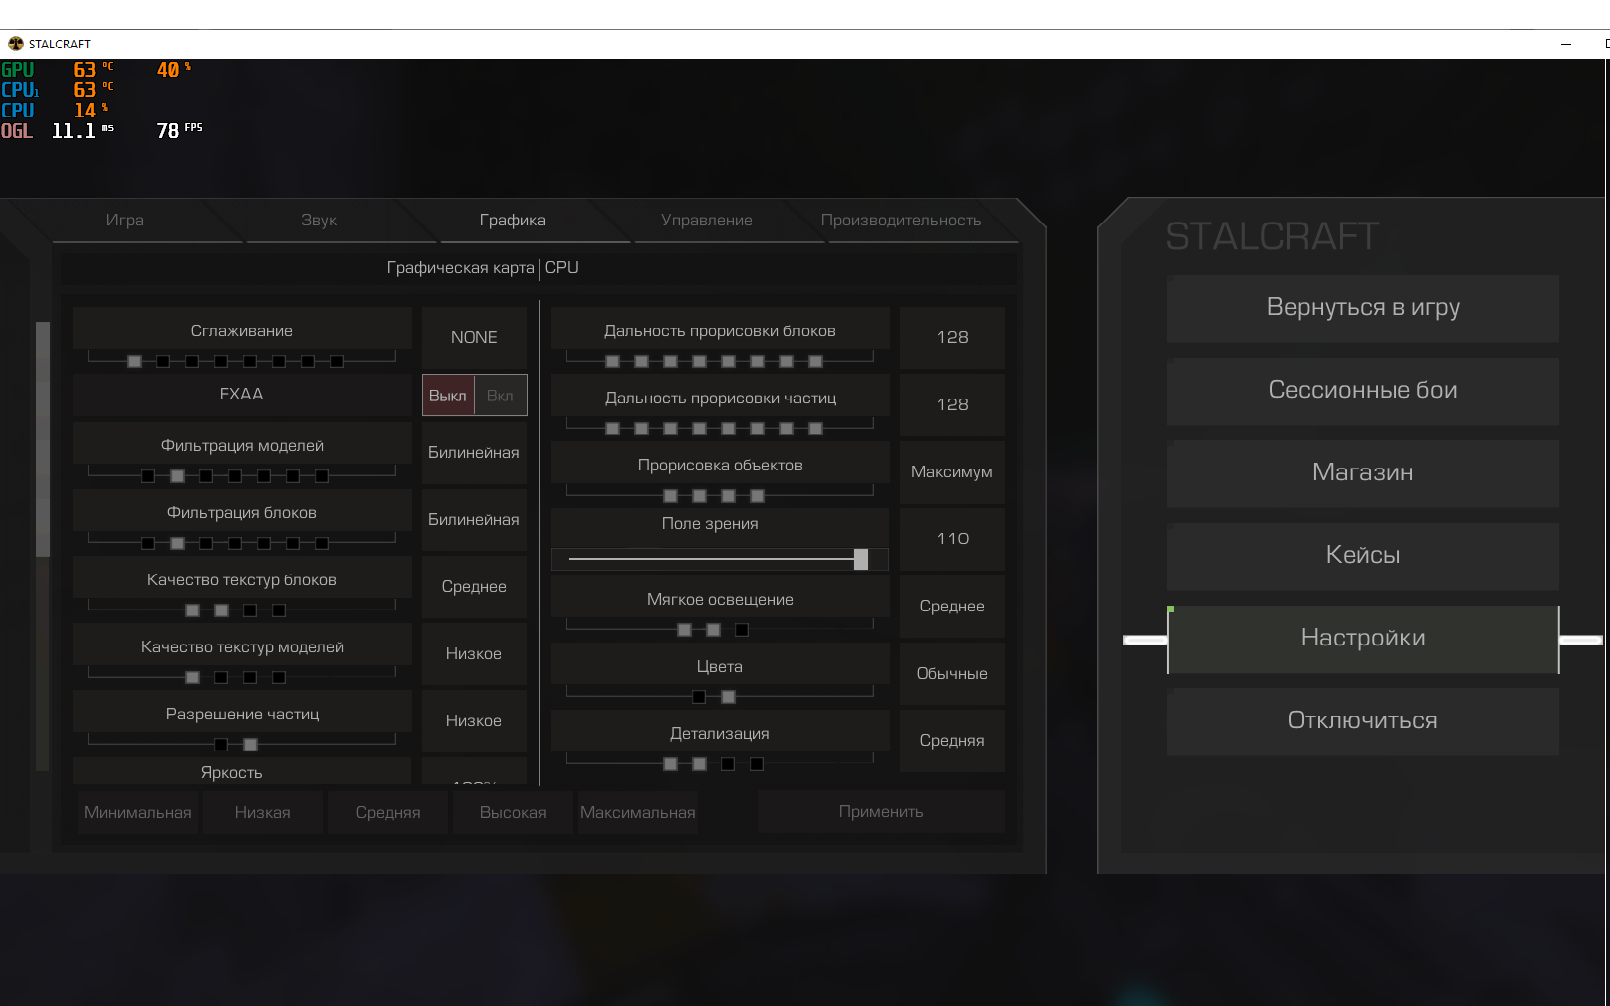Adjust Мягкое освещение slider
This screenshot has height=1006, width=1610.
click(x=720, y=629)
